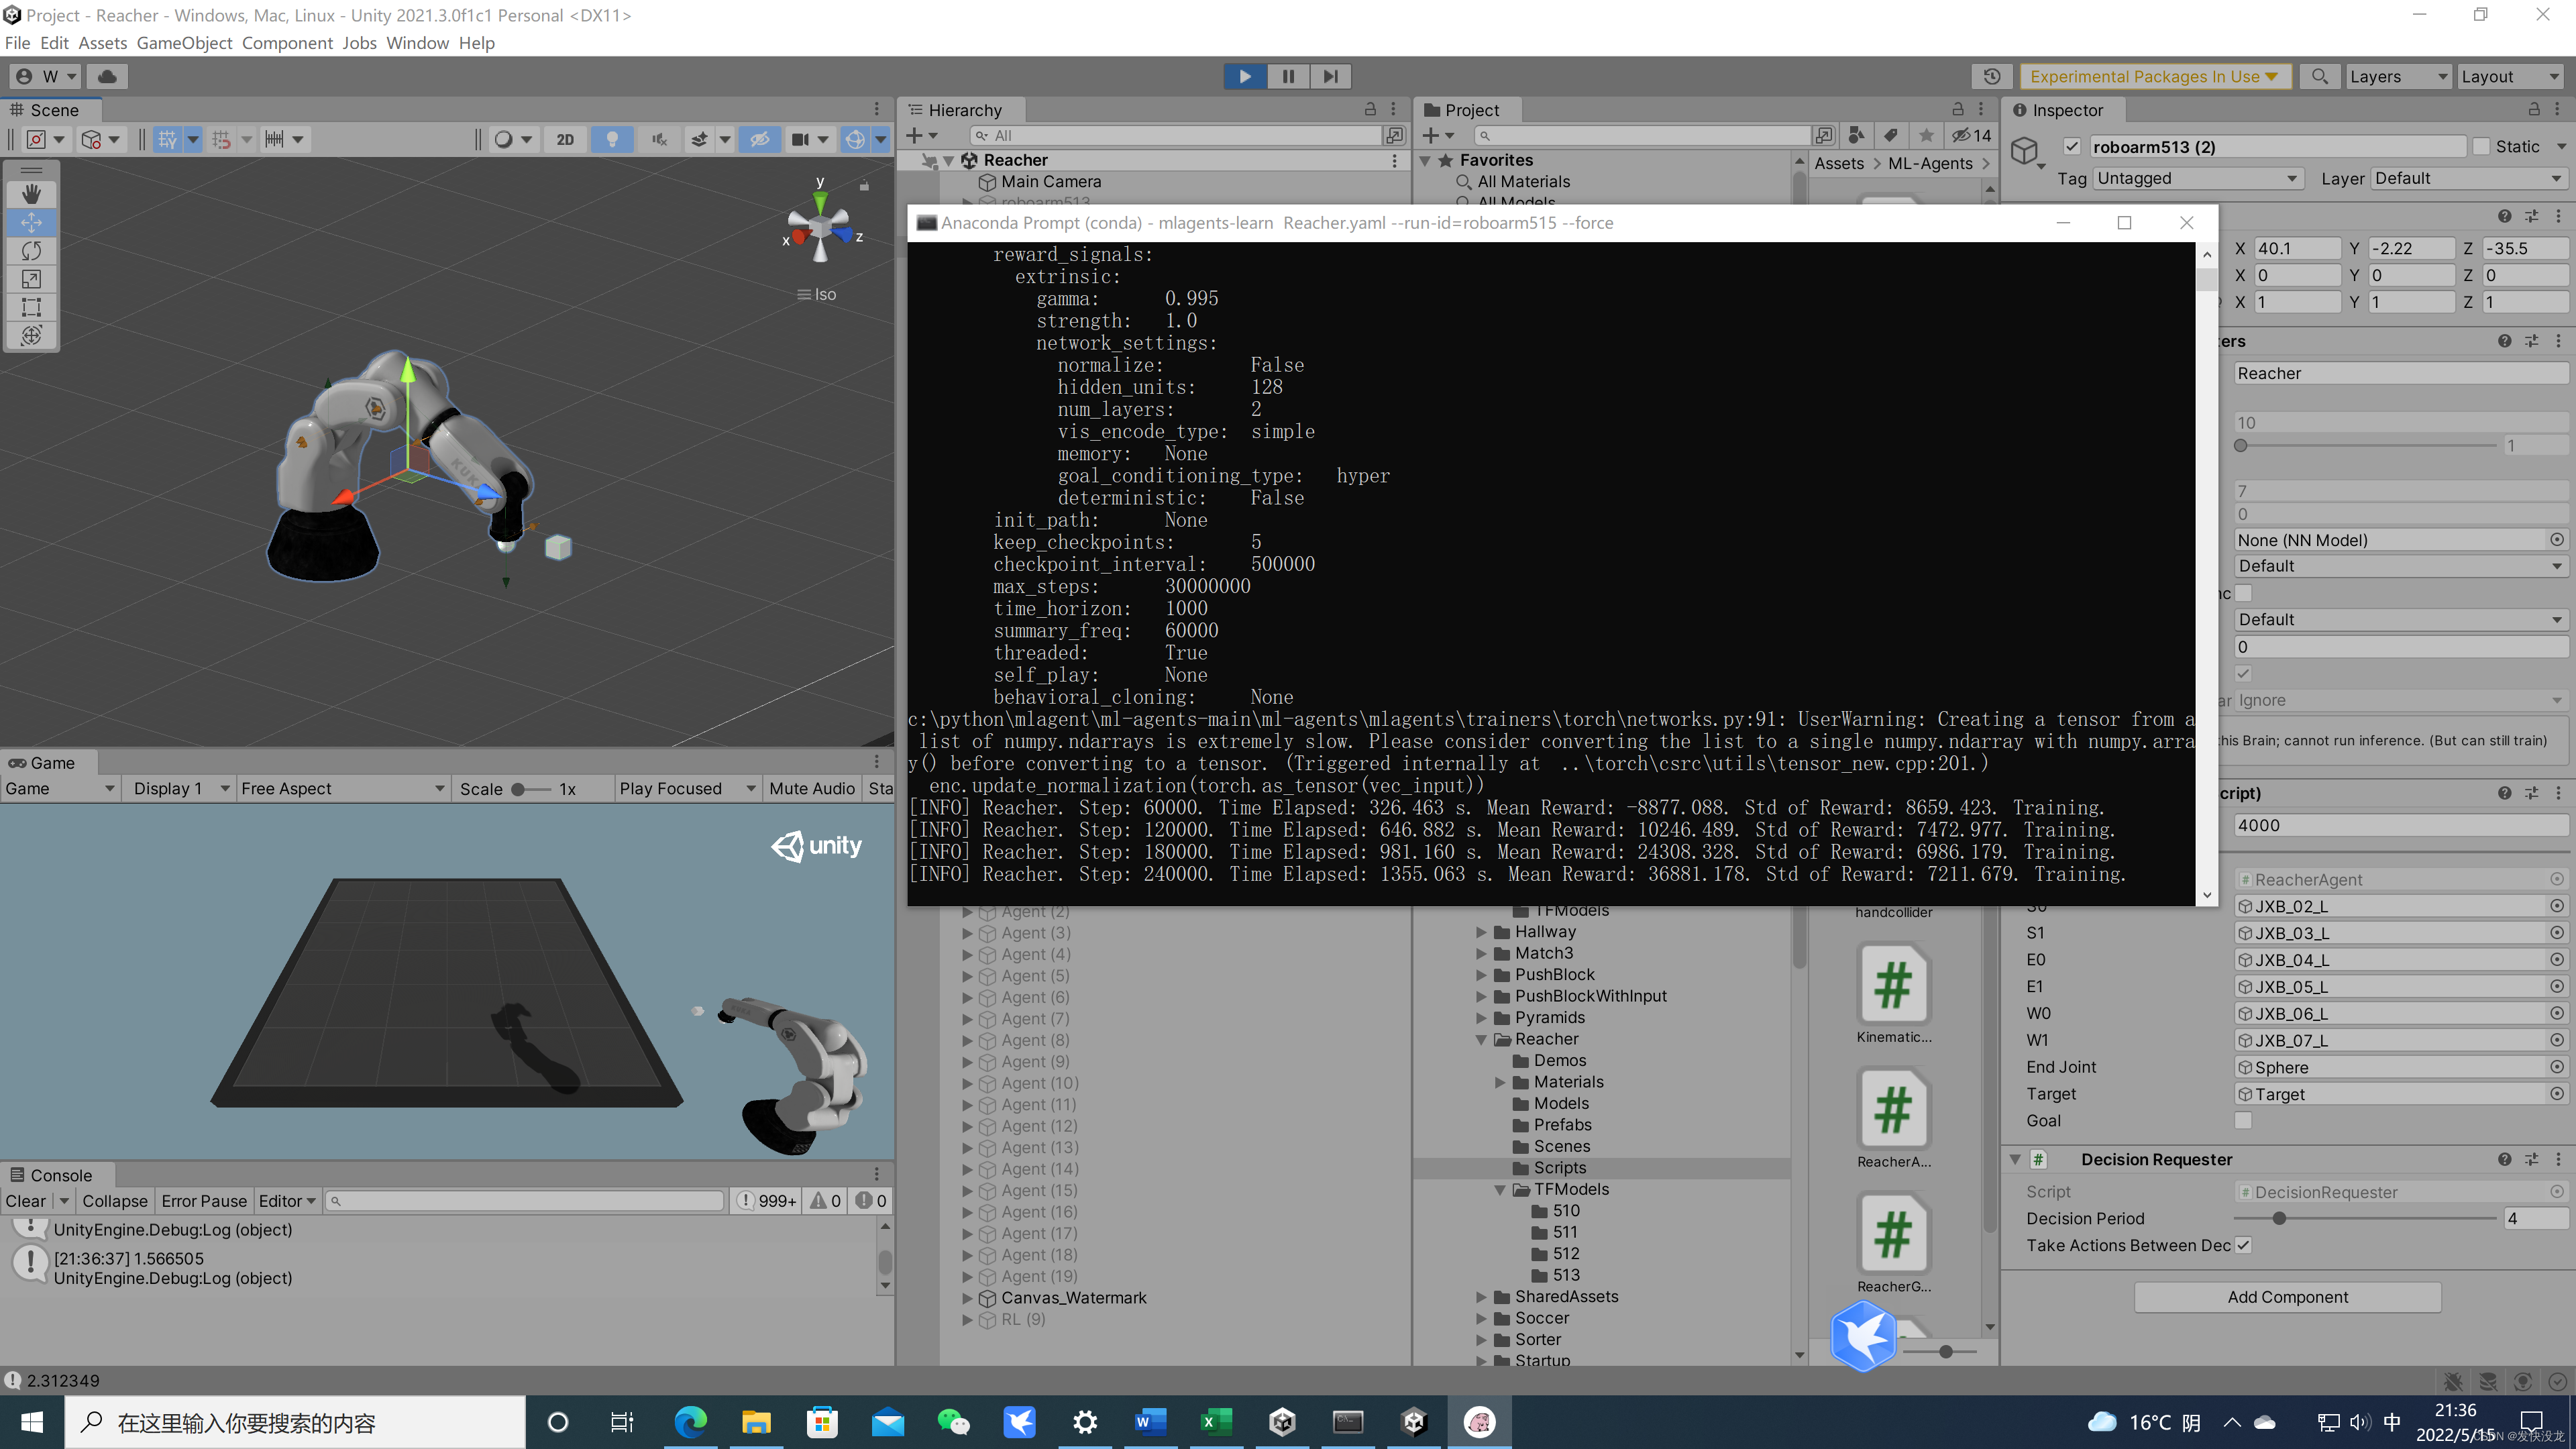This screenshot has height=1449, width=2576.
Task: Toggle scene lighting bulb icon
Action: point(612,139)
